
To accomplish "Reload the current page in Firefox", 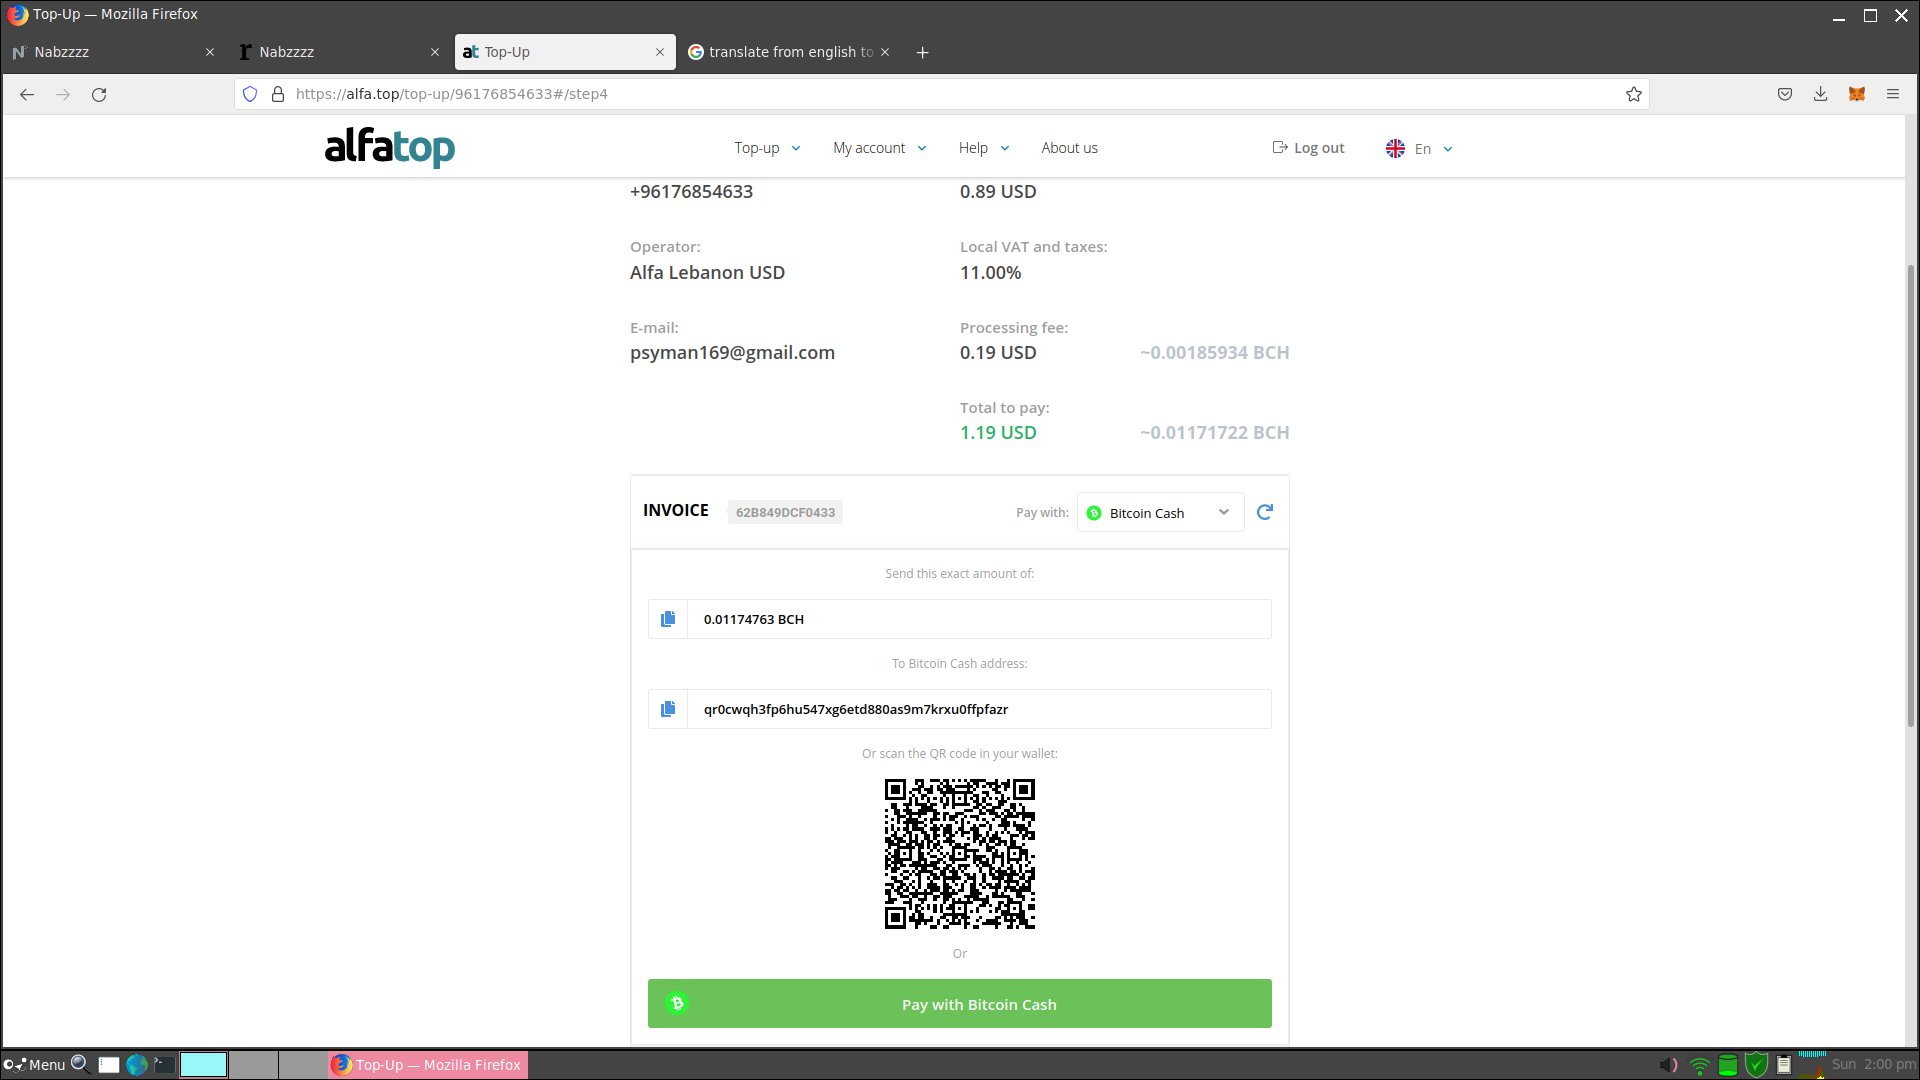I will [99, 94].
